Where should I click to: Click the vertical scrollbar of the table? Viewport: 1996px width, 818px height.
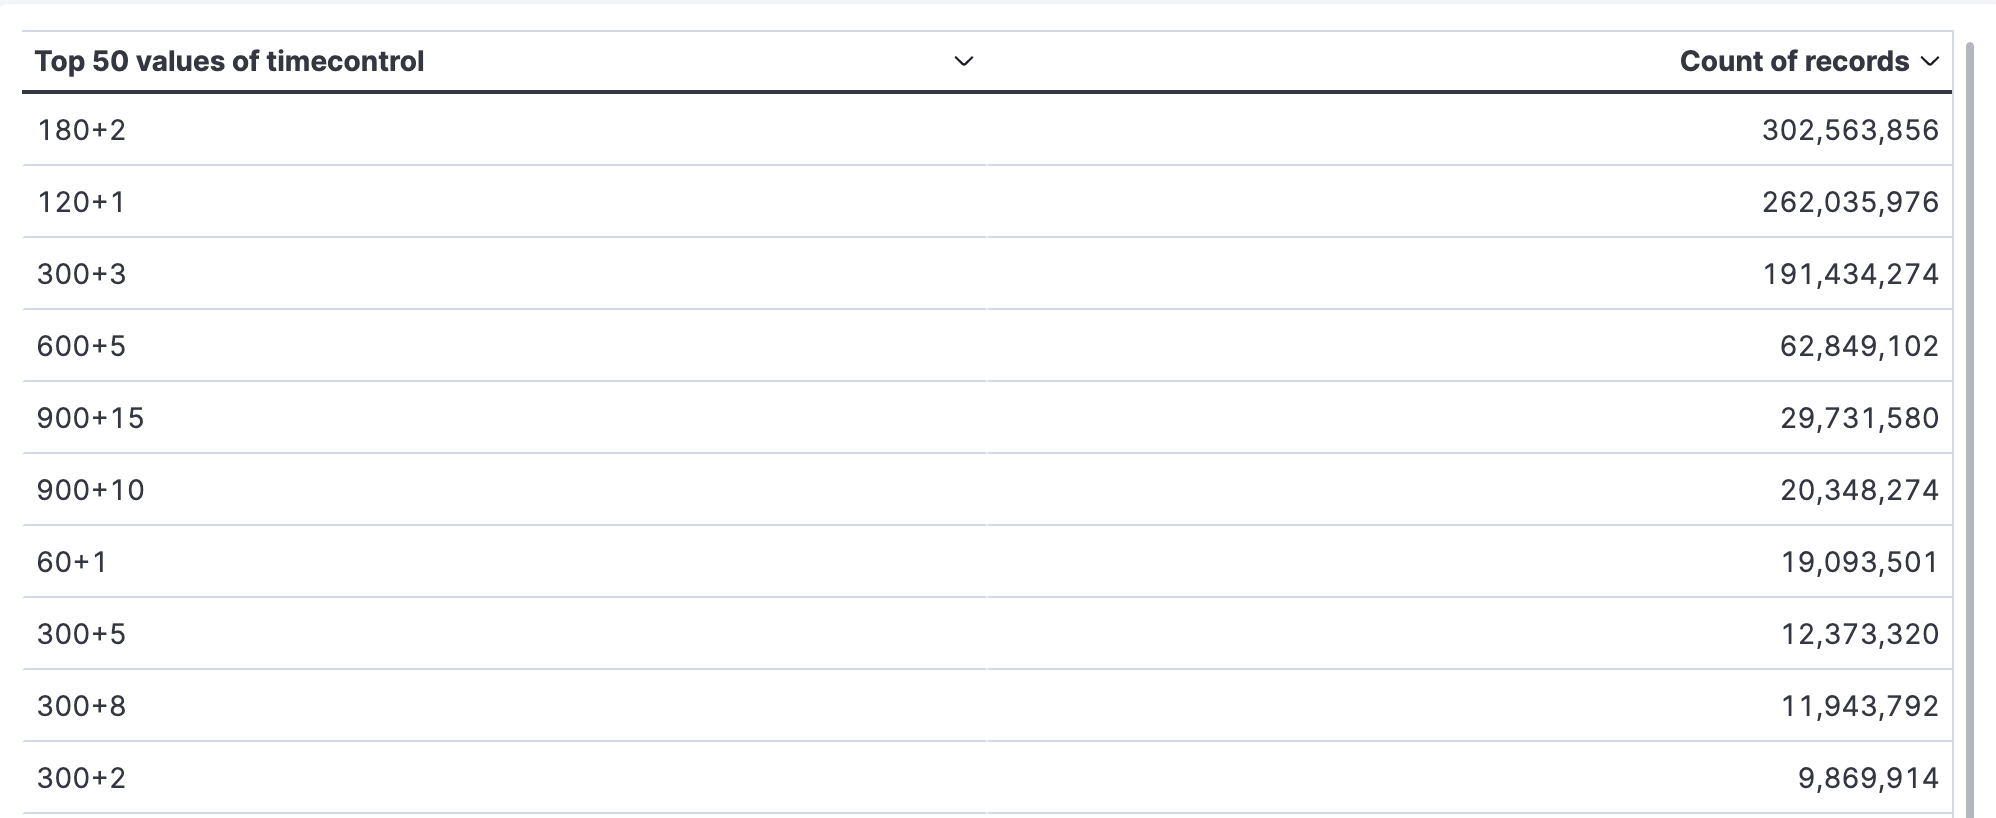pos(1969,430)
